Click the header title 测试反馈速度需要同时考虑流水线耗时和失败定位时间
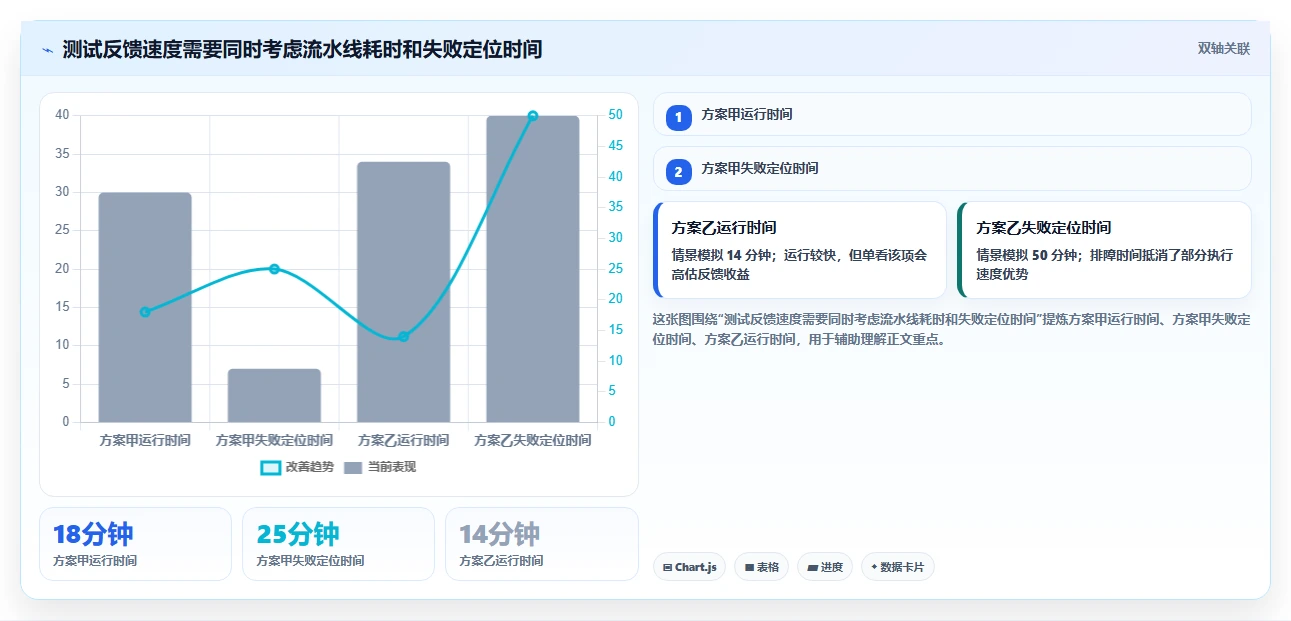The height and width of the screenshot is (621, 1291). pos(302,49)
